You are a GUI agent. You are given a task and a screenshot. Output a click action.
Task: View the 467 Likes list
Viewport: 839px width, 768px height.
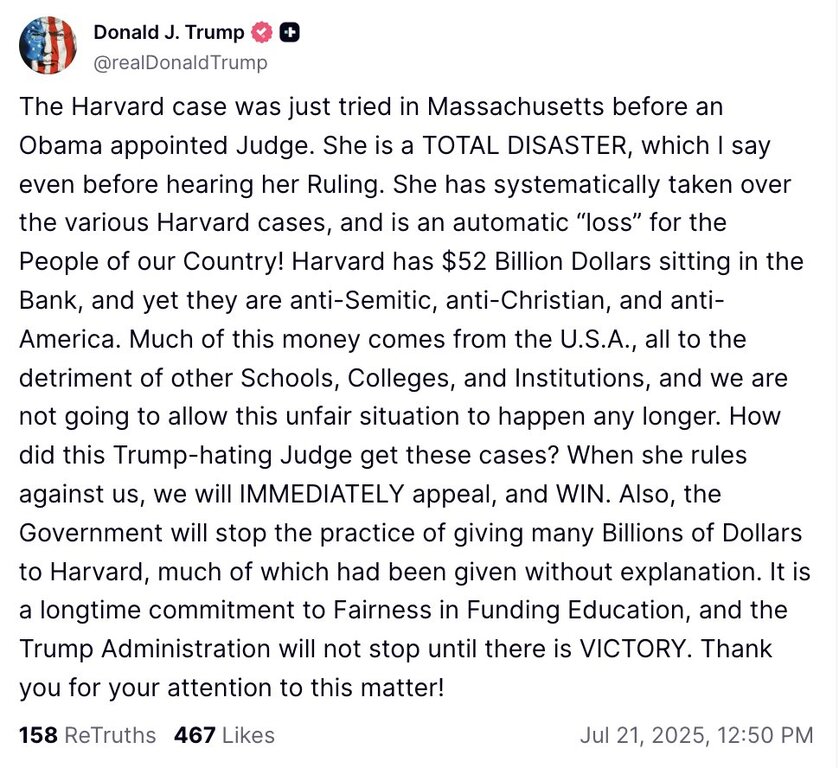tap(224, 735)
